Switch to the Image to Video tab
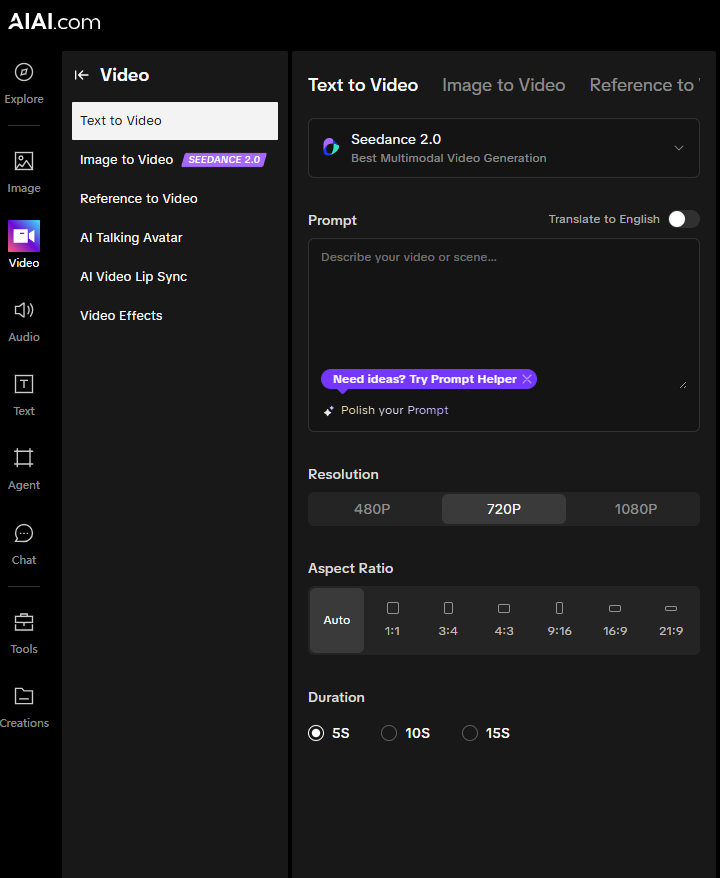720x878 pixels. tap(503, 85)
